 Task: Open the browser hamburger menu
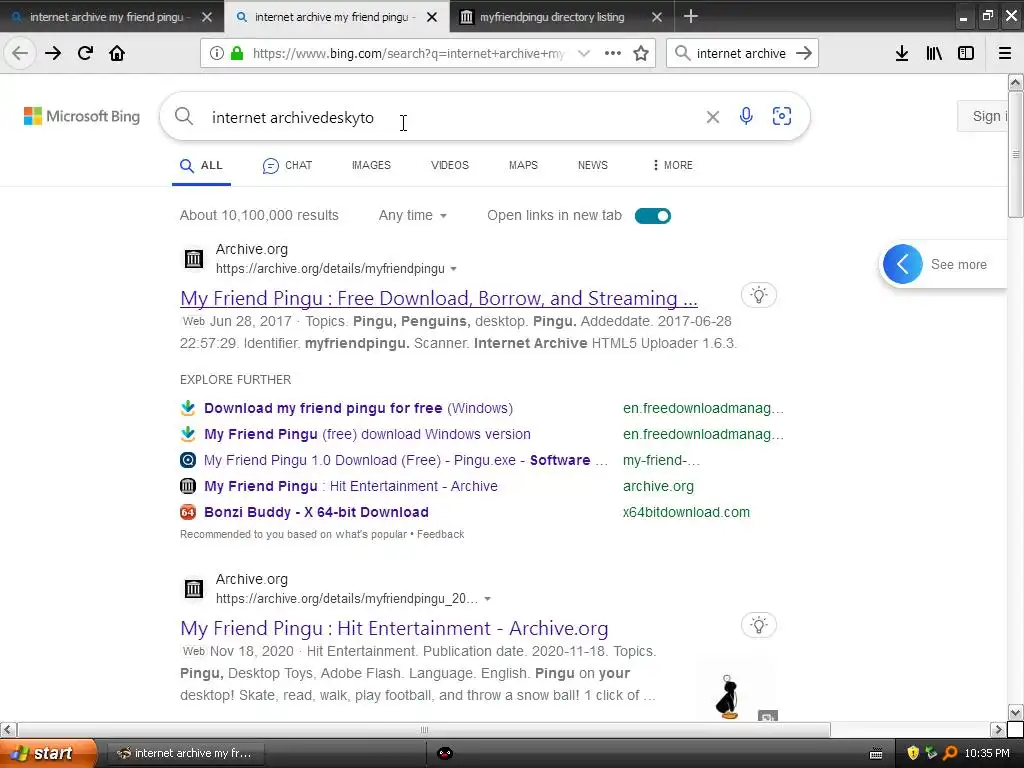[1005, 54]
